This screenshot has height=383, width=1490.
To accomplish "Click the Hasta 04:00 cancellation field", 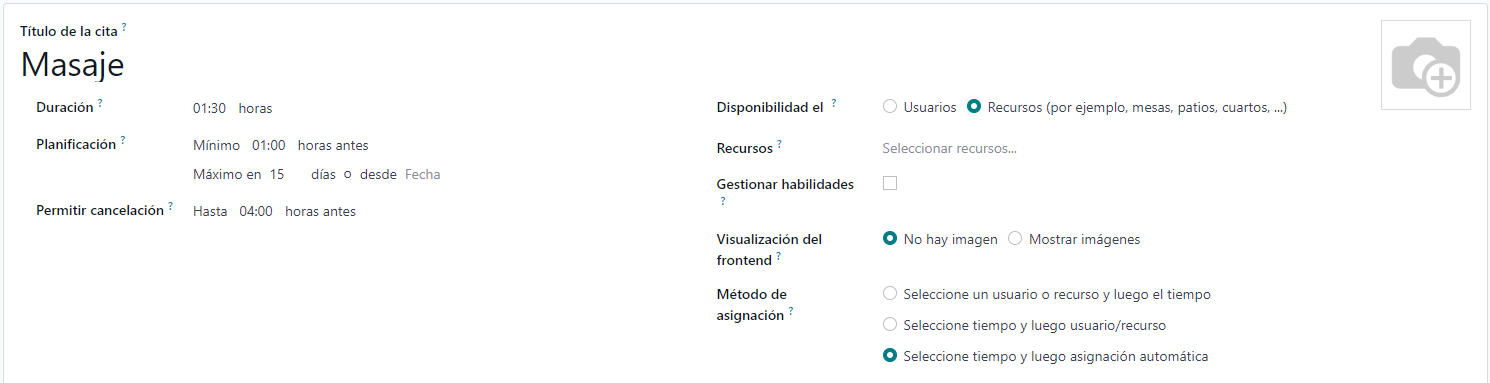I will [x=257, y=211].
